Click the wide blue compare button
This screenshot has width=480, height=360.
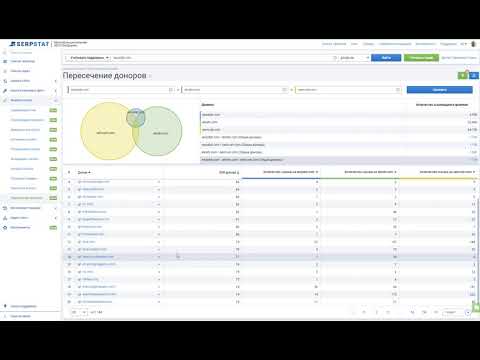(x=440, y=90)
